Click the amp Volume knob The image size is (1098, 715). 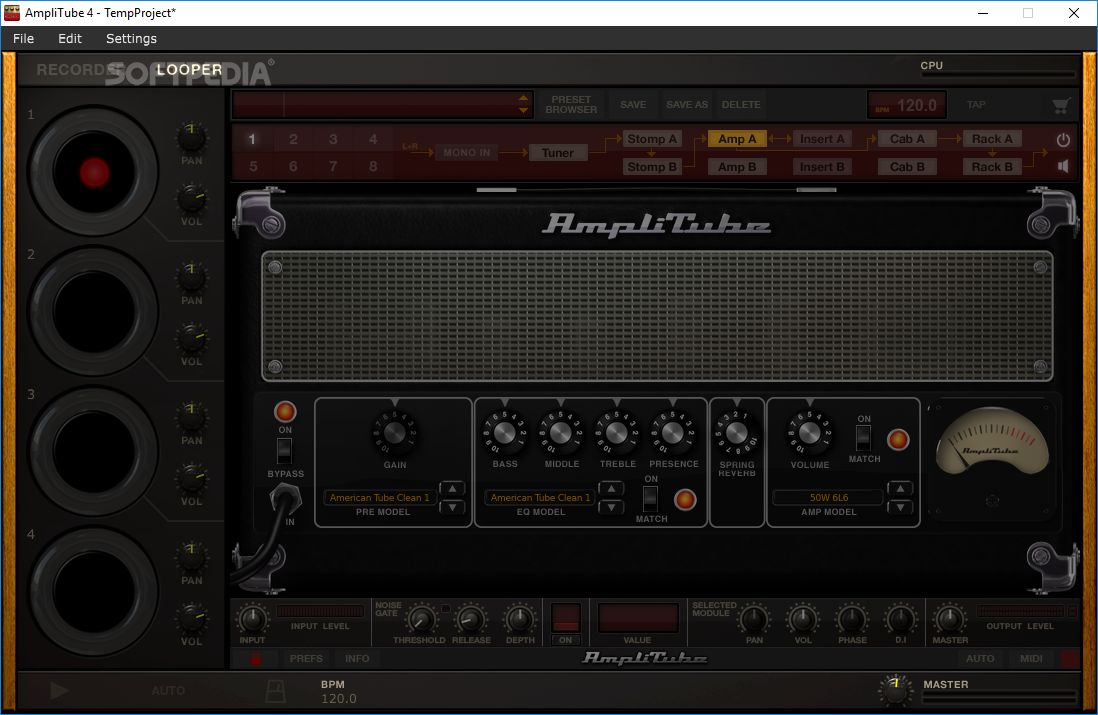(809, 433)
